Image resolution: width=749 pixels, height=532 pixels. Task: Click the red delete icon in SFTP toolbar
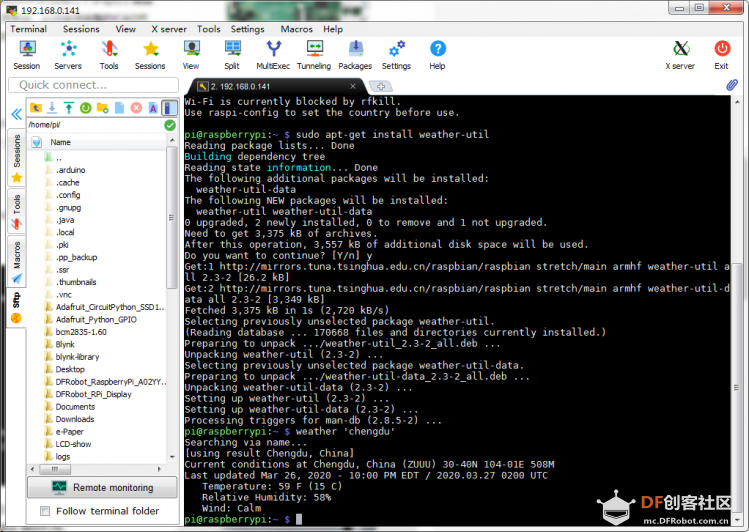[x=136, y=108]
